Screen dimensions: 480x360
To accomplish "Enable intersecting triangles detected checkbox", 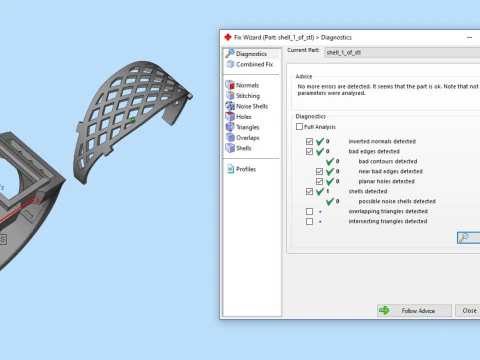I will [x=309, y=221].
